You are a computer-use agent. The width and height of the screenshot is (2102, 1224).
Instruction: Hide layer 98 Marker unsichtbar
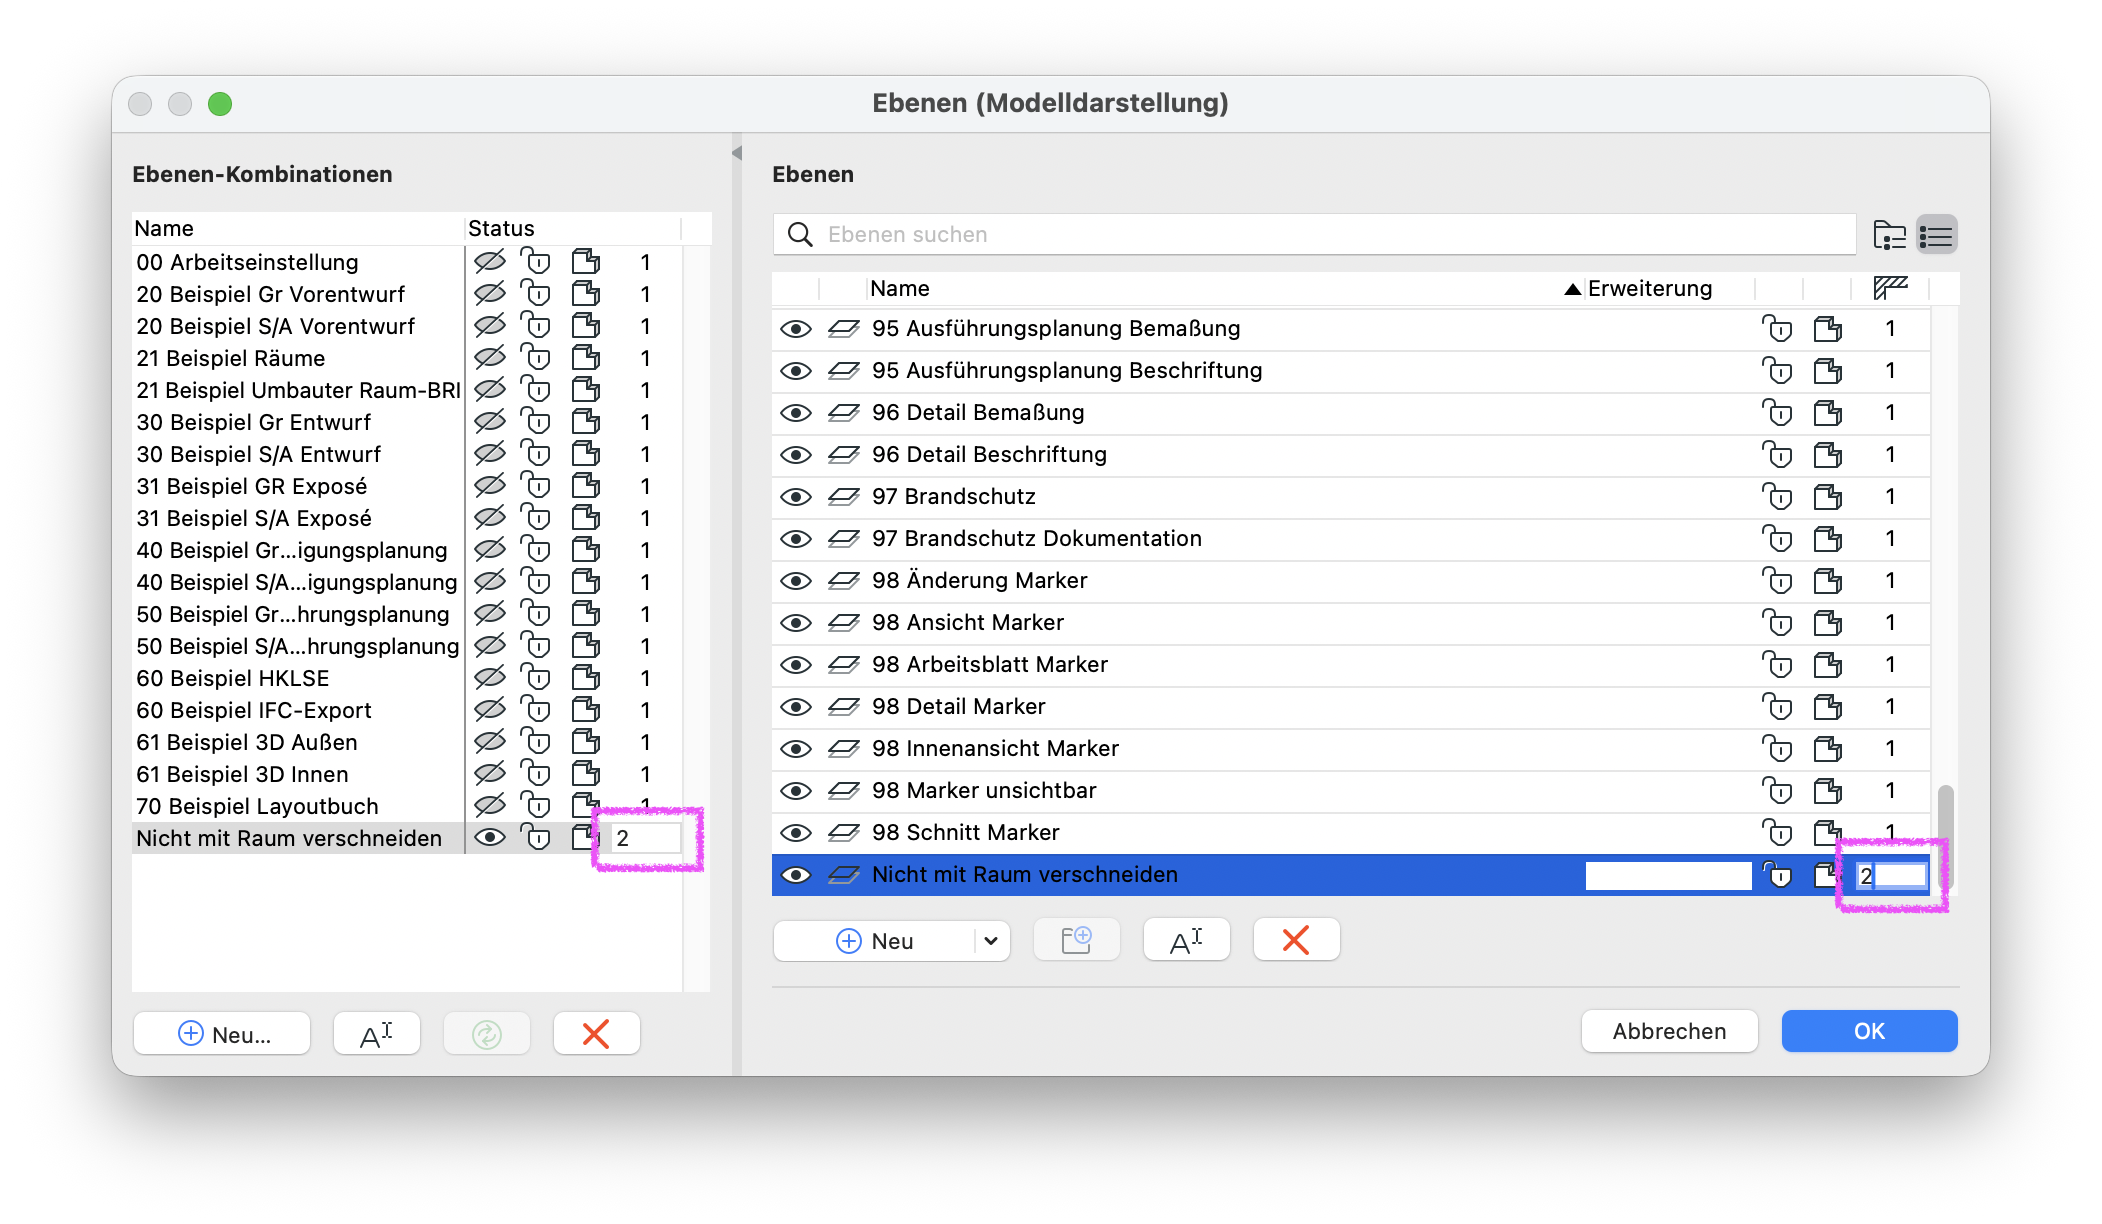pos(796,791)
